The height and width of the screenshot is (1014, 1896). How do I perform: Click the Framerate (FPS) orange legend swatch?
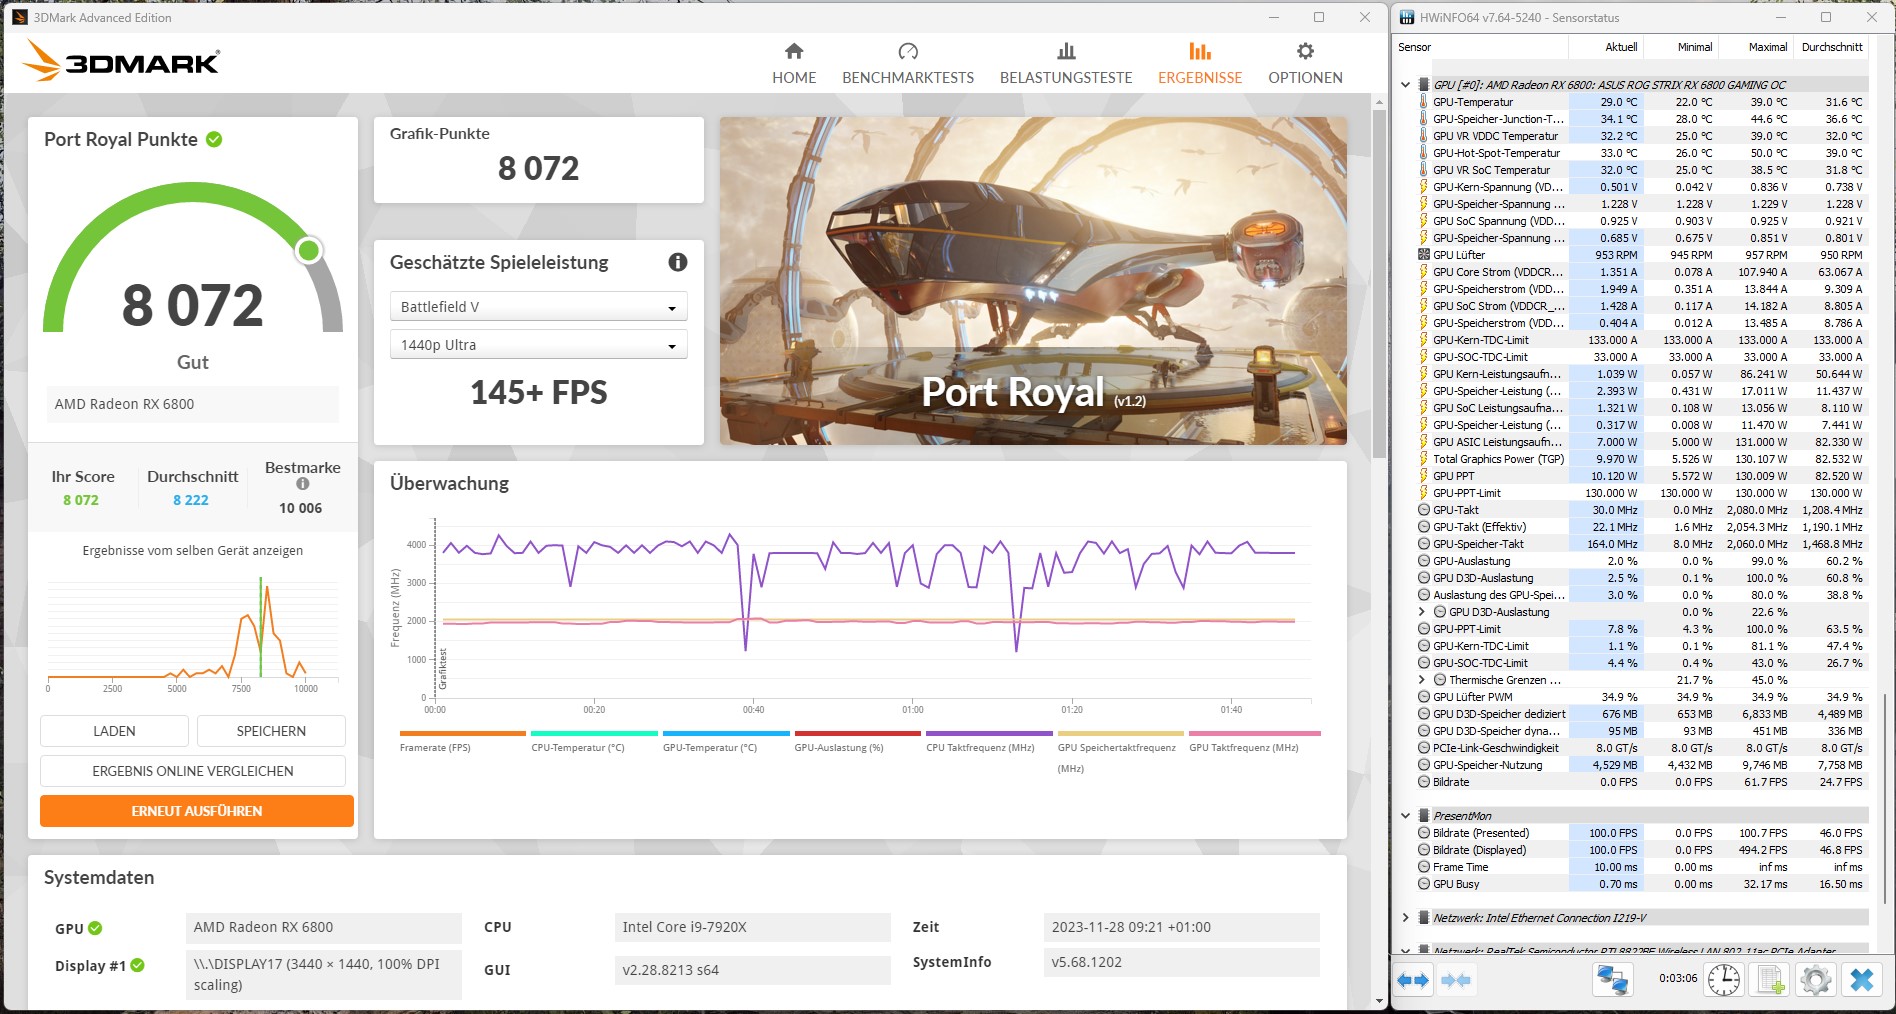tap(462, 734)
